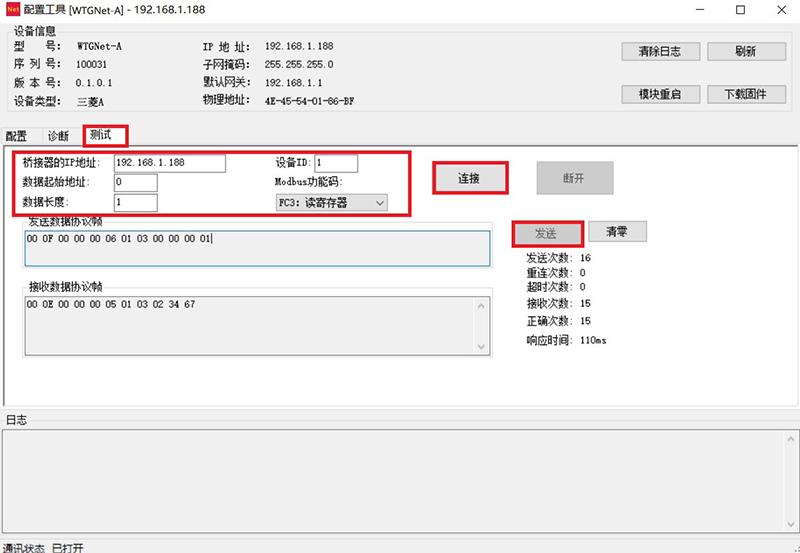800x553 pixels.
Task: Click the 发送 send button
Action: 546,232
